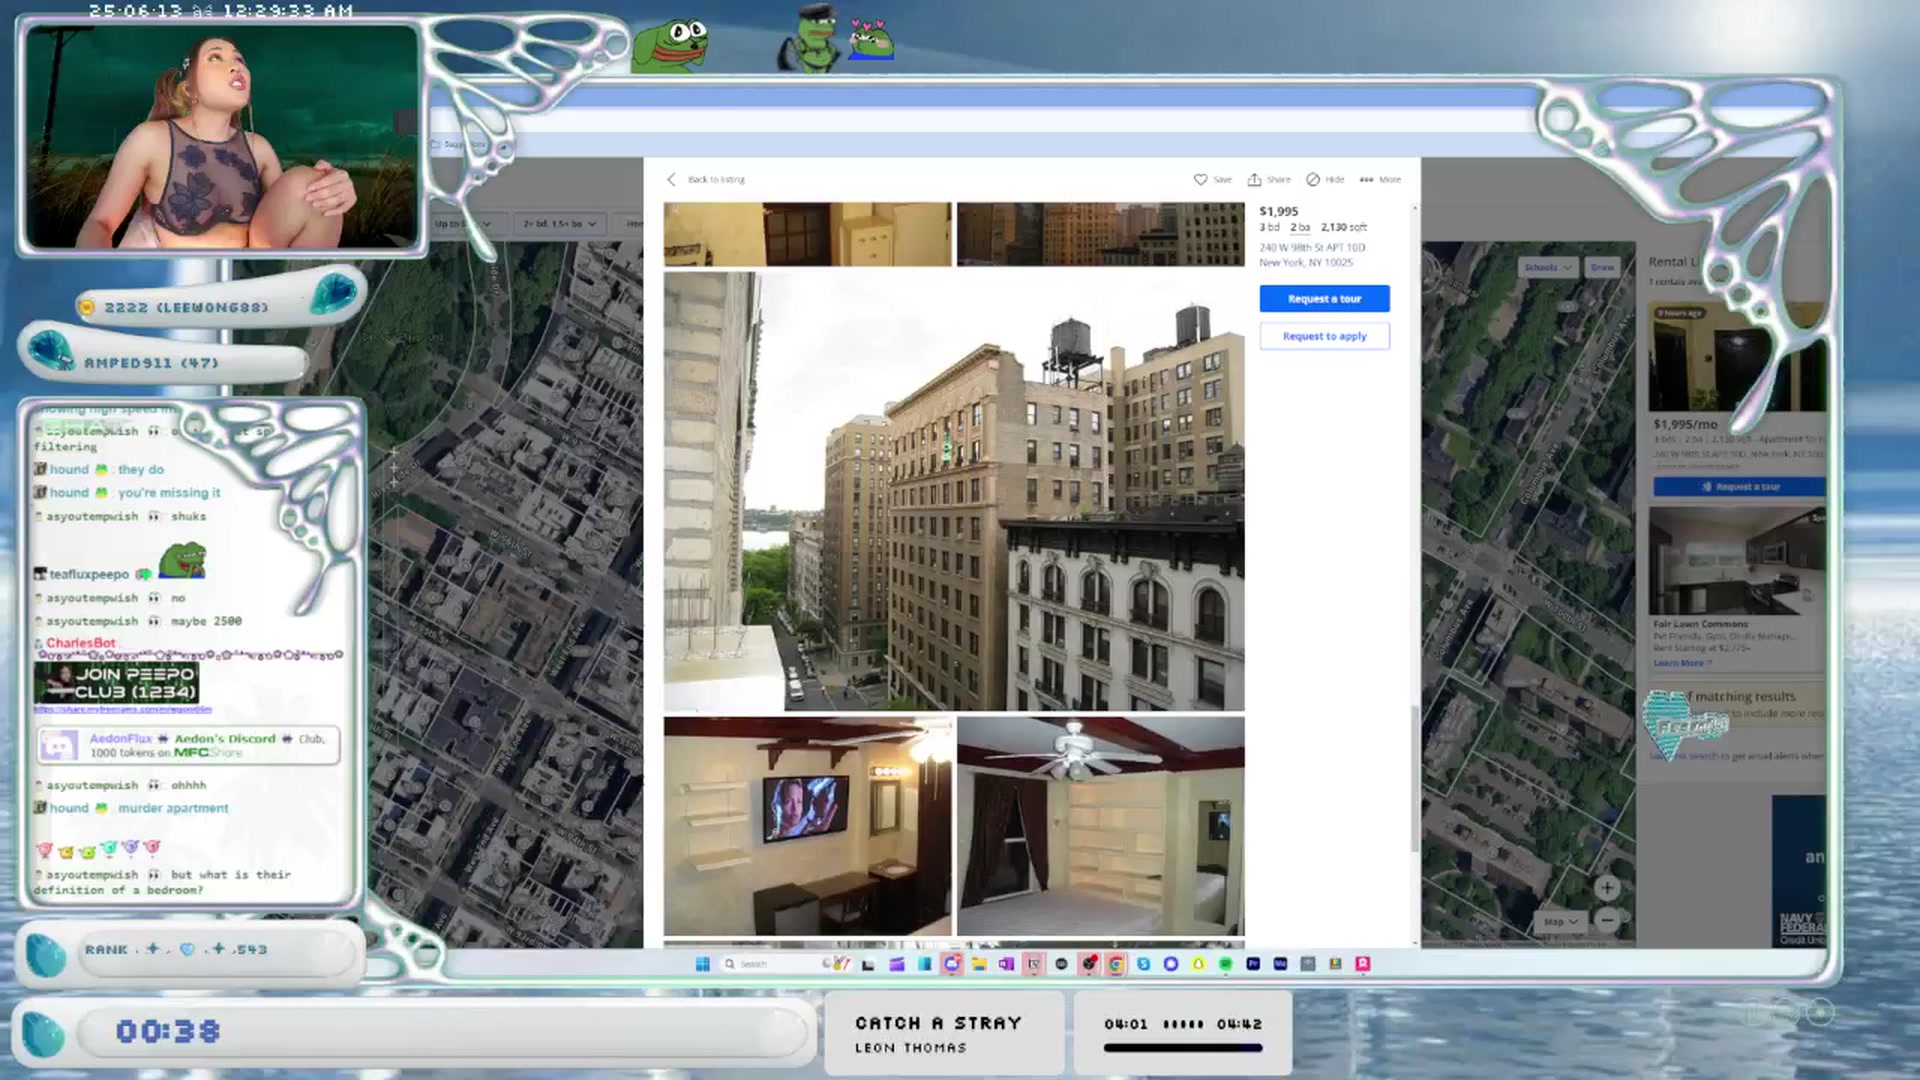Open the Map type dropdown
The image size is (1920, 1080).
[1559, 922]
